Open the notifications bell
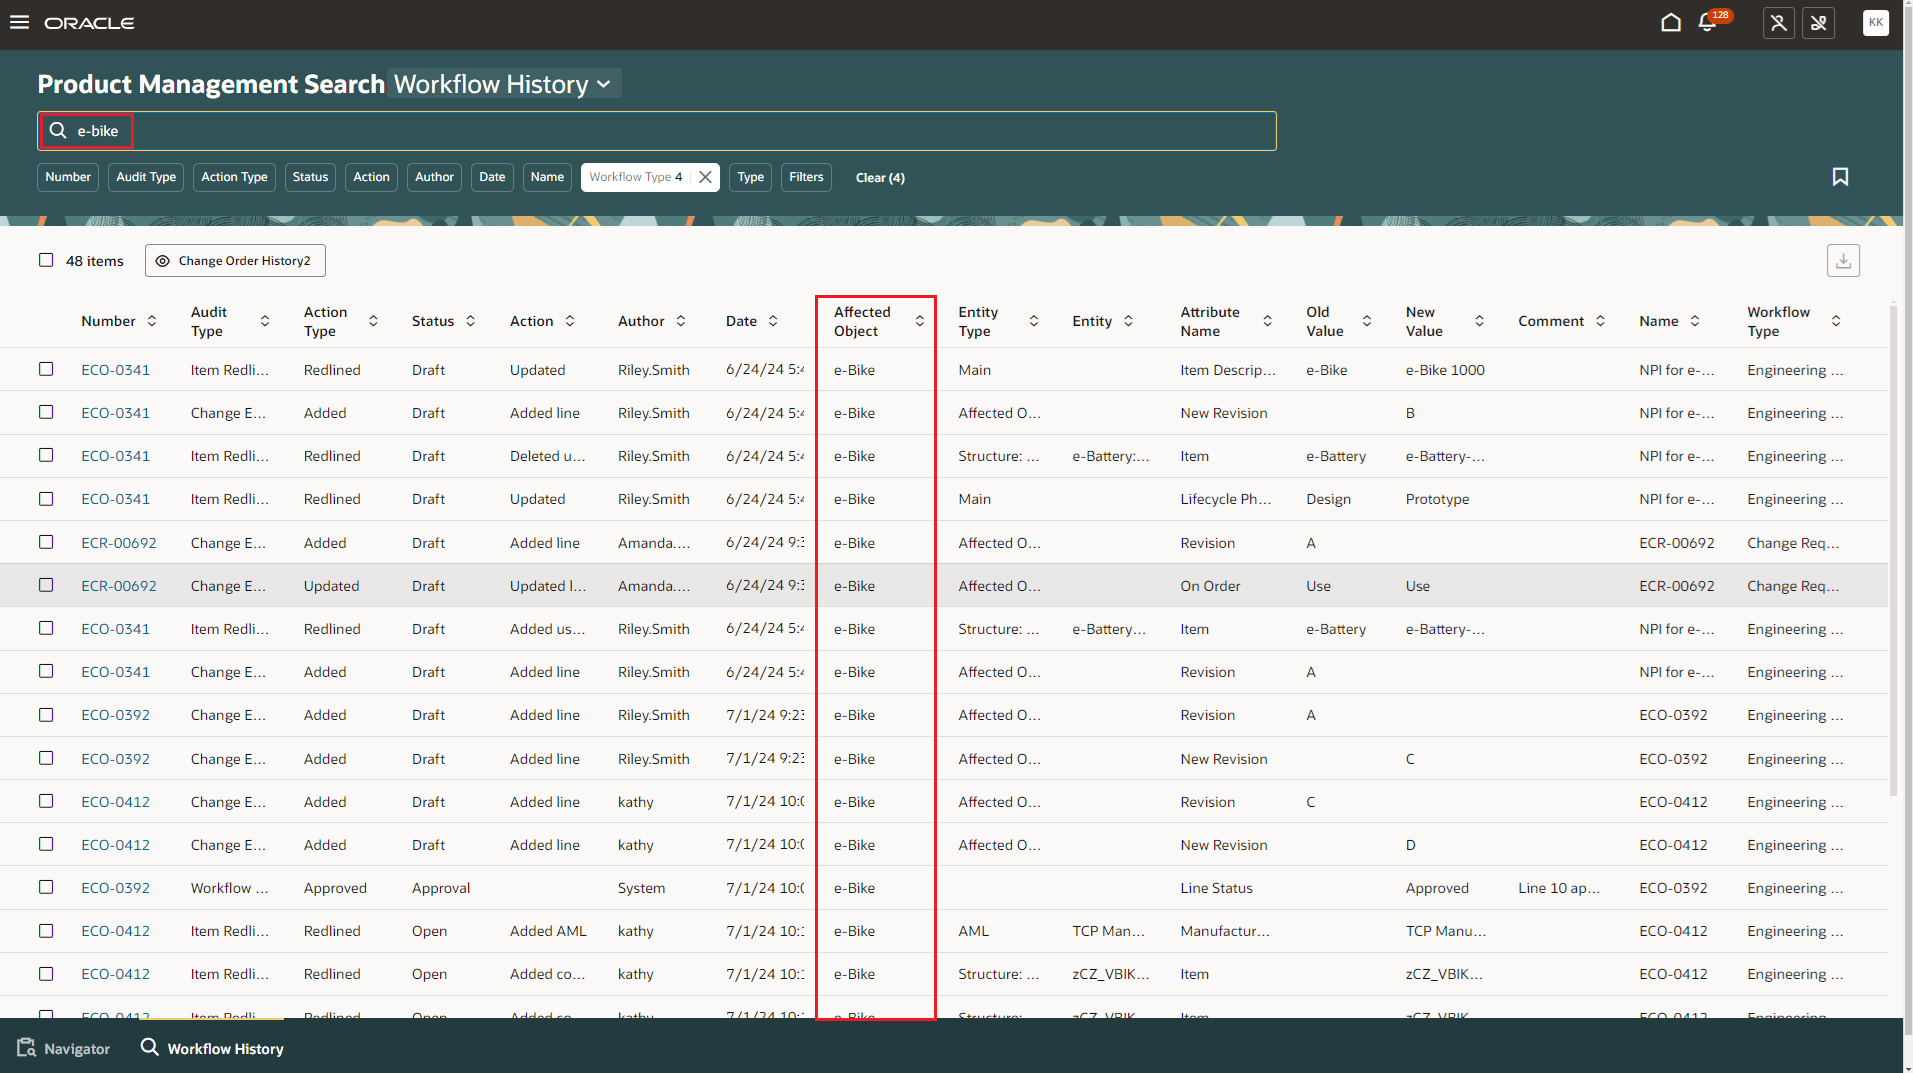This screenshot has width=1913, height=1073. 1708,22
